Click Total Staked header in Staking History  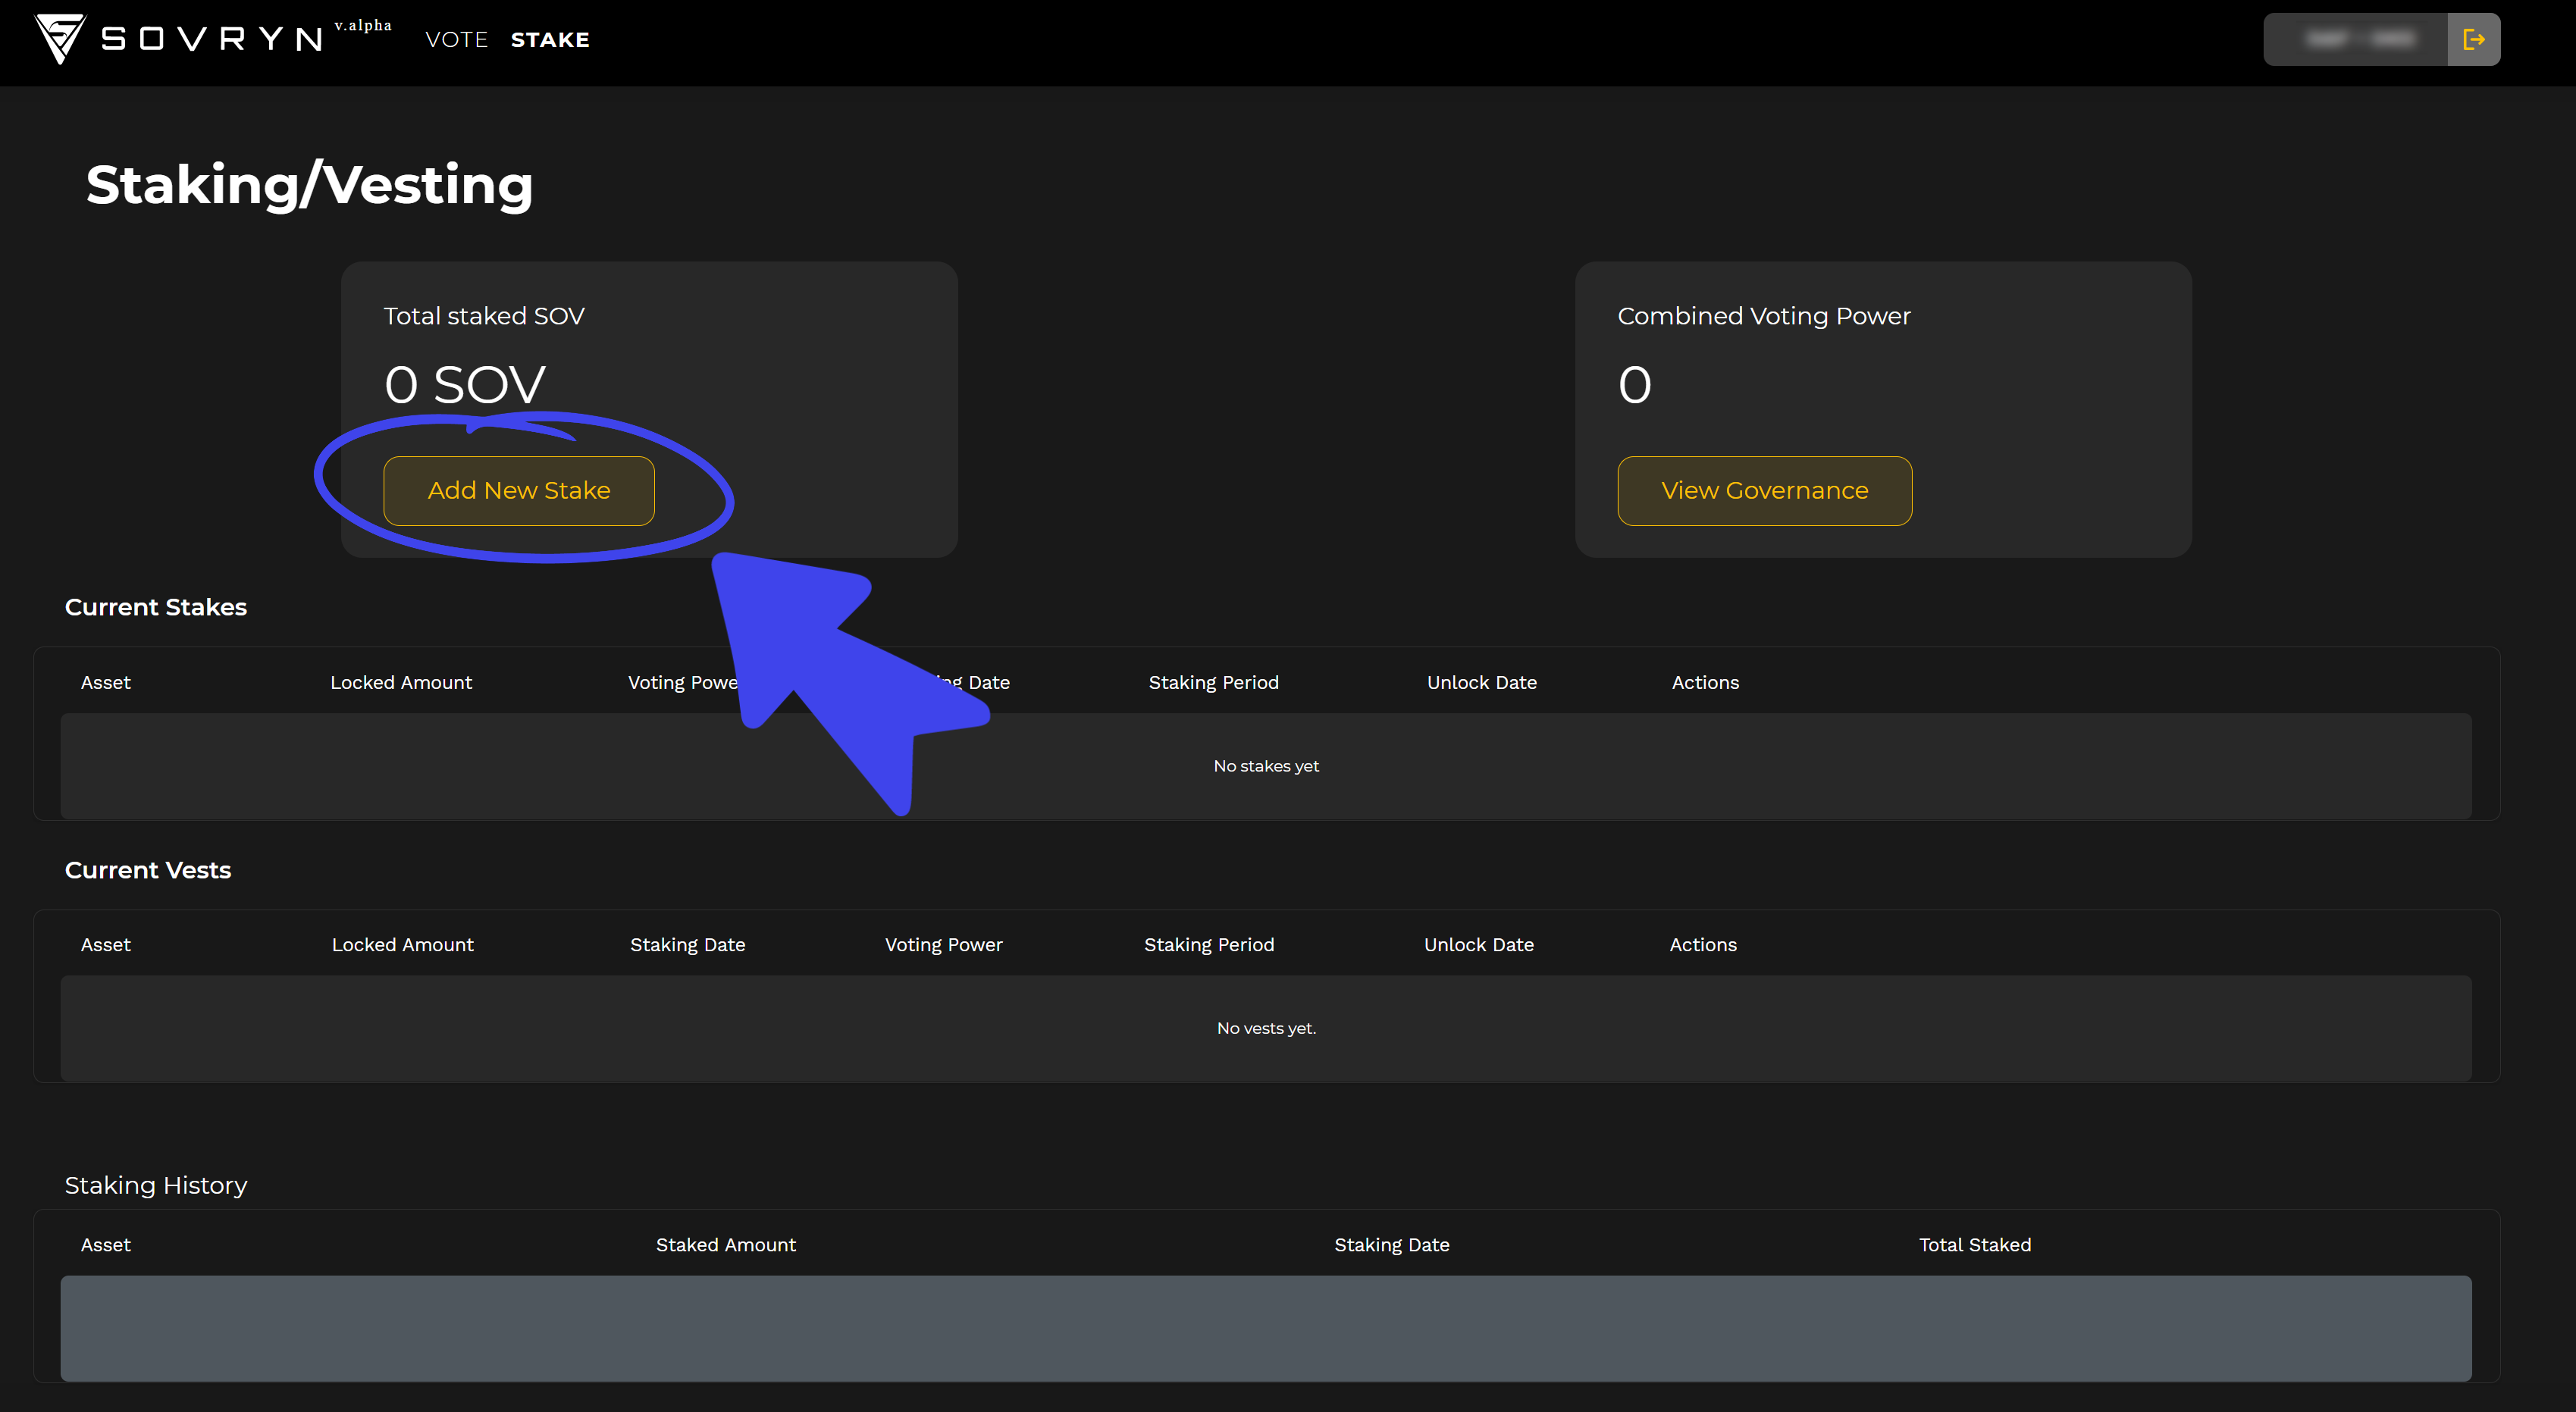pos(1975,1245)
